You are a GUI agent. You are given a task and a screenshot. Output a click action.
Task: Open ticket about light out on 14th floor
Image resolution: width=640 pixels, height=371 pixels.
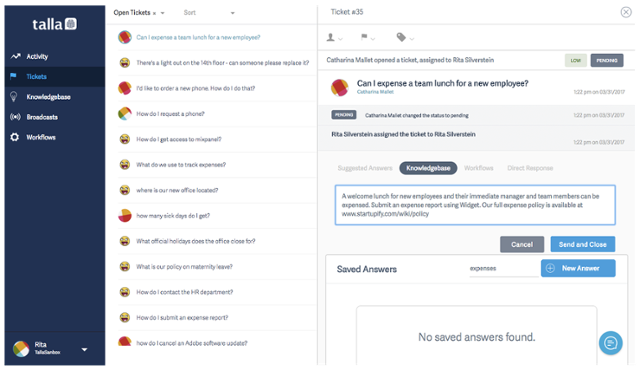222,63
